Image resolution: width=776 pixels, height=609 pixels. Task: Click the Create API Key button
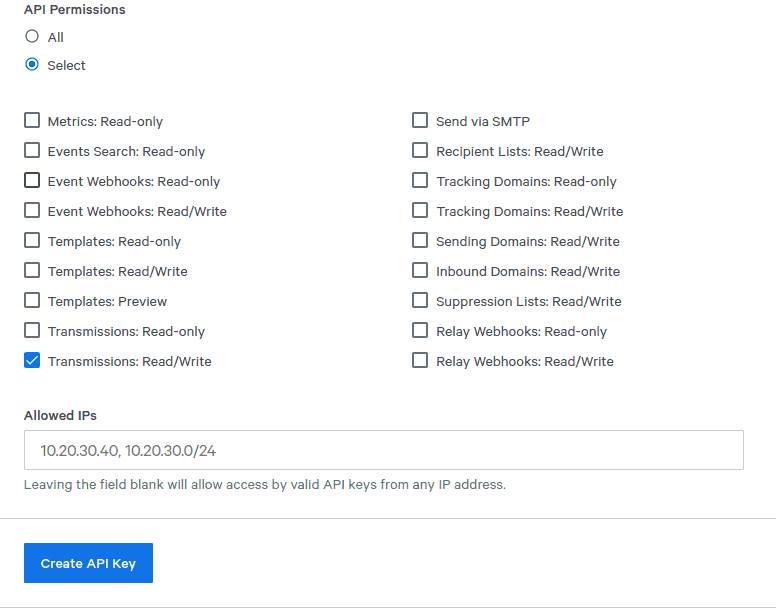pos(88,563)
